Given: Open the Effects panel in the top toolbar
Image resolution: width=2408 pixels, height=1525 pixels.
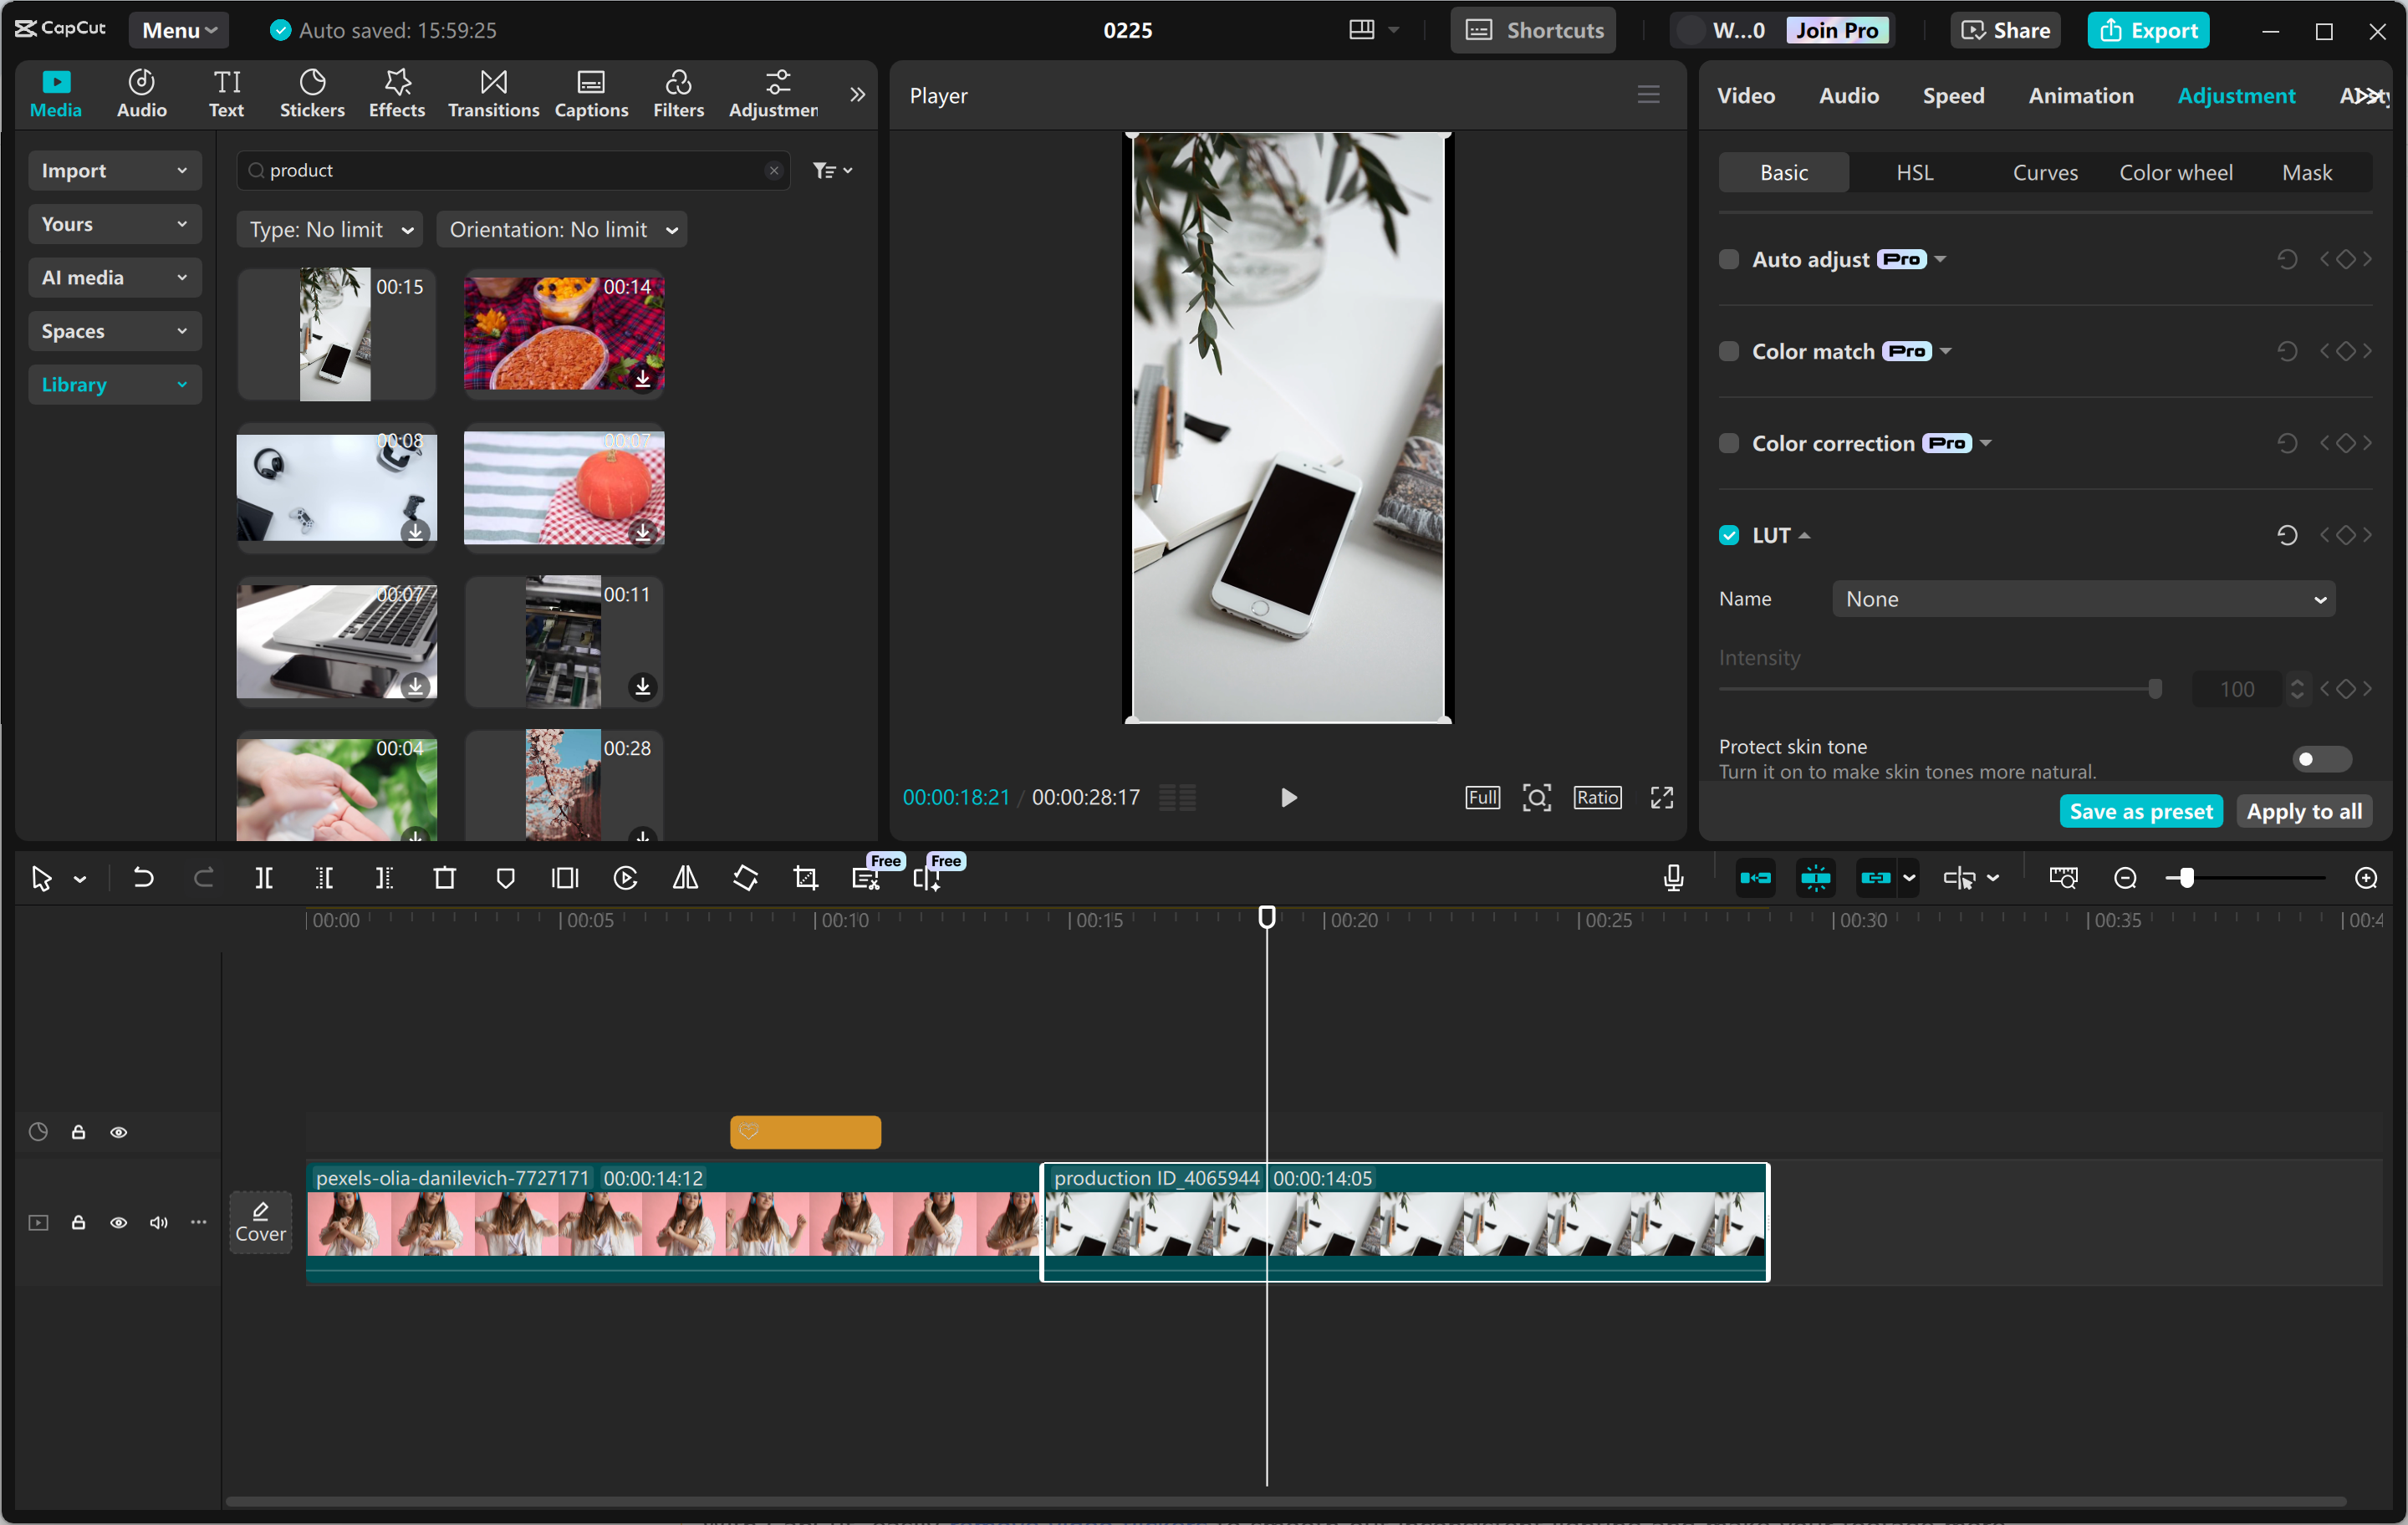Looking at the screenshot, I should tap(396, 93).
